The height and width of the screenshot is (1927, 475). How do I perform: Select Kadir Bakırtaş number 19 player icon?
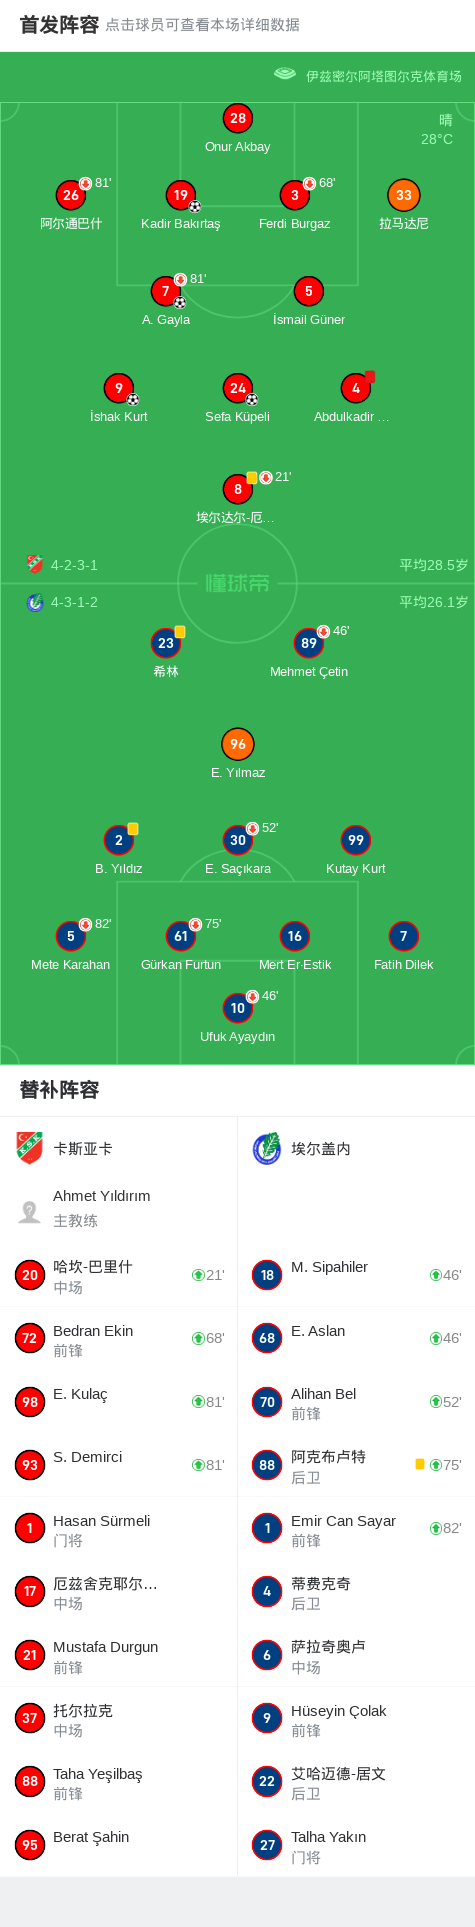pos(180,195)
